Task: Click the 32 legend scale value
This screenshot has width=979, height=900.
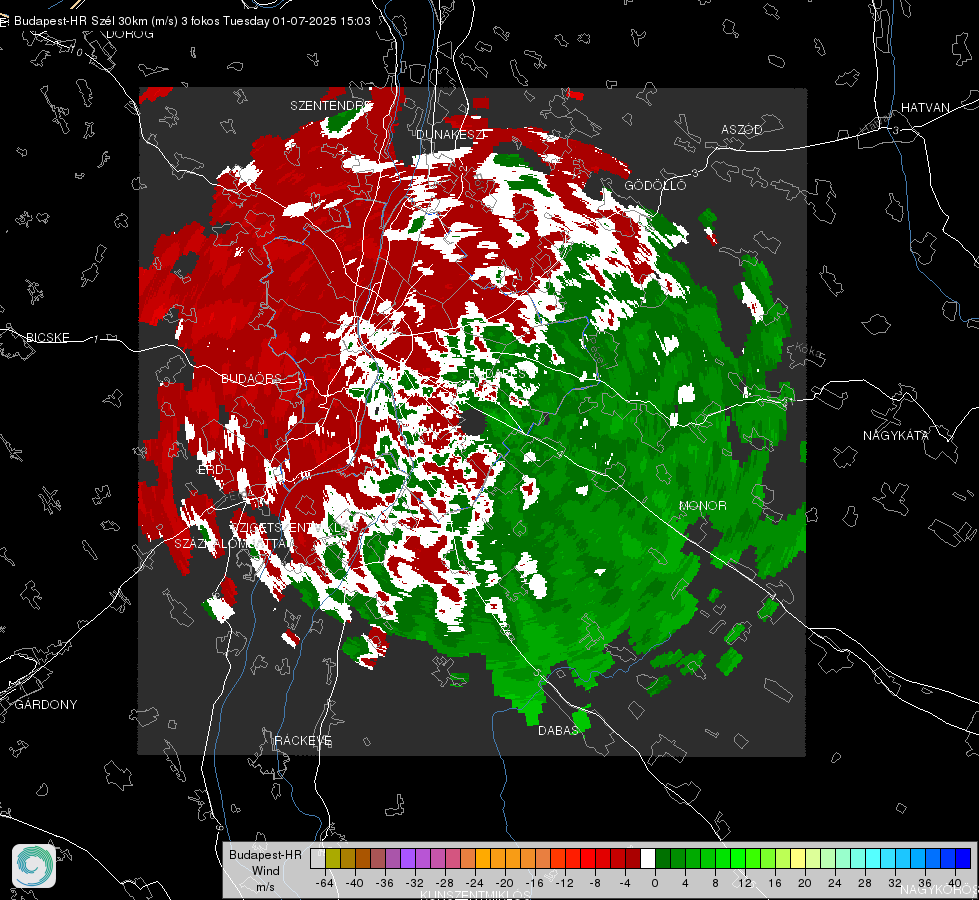Action: (x=895, y=883)
